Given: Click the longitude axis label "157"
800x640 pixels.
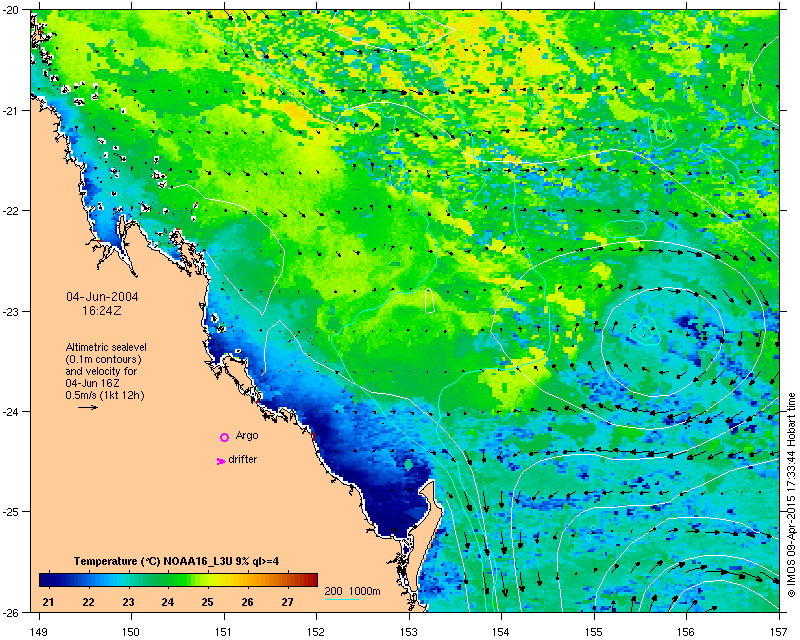Looking at the screenshot, I should 780,632.
